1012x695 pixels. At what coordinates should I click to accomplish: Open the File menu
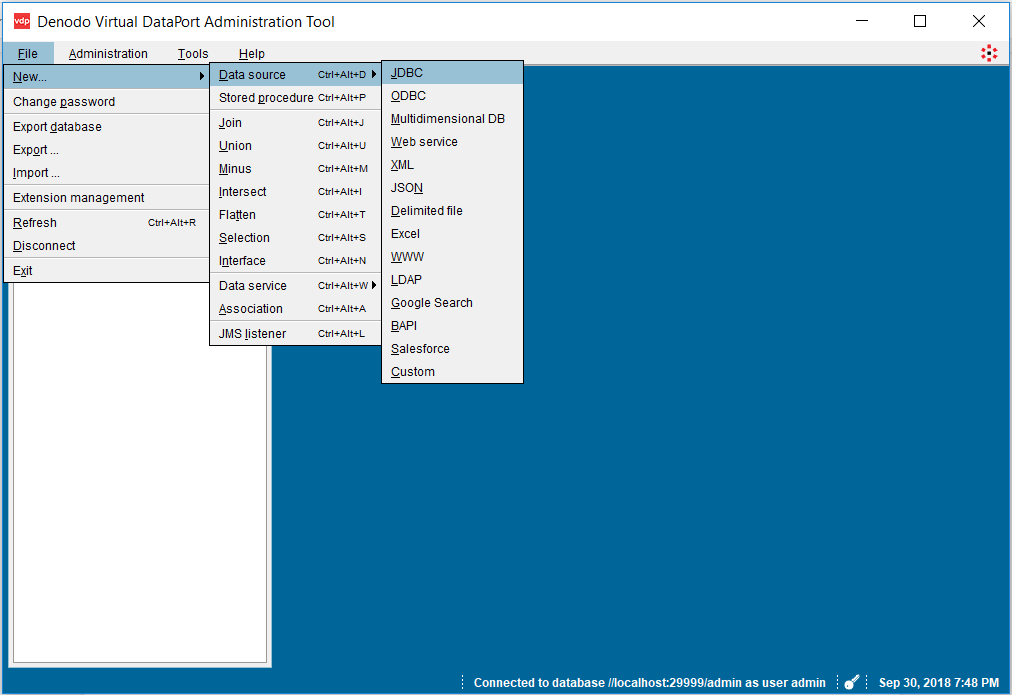click(x=28, y=54)
